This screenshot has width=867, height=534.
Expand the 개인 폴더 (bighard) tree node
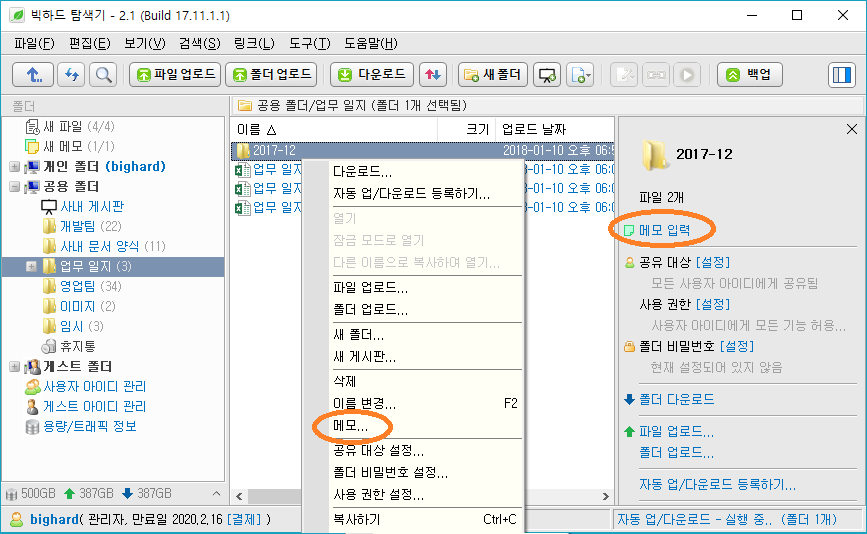tap(14, 166)
